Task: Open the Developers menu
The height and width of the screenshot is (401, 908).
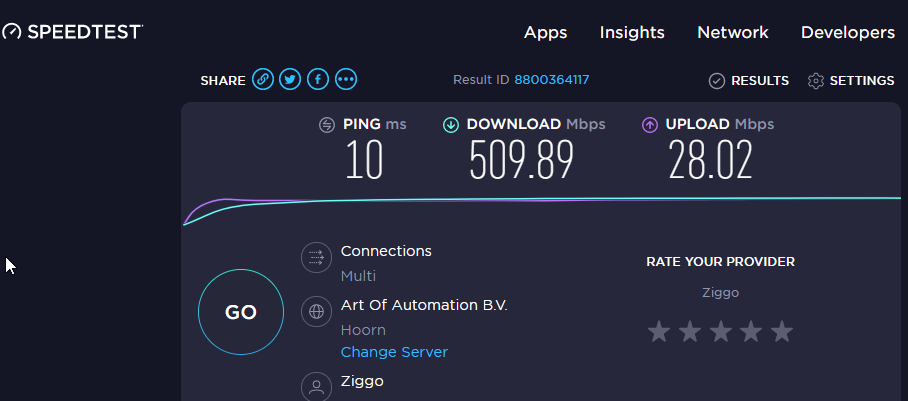Action: 848,32
